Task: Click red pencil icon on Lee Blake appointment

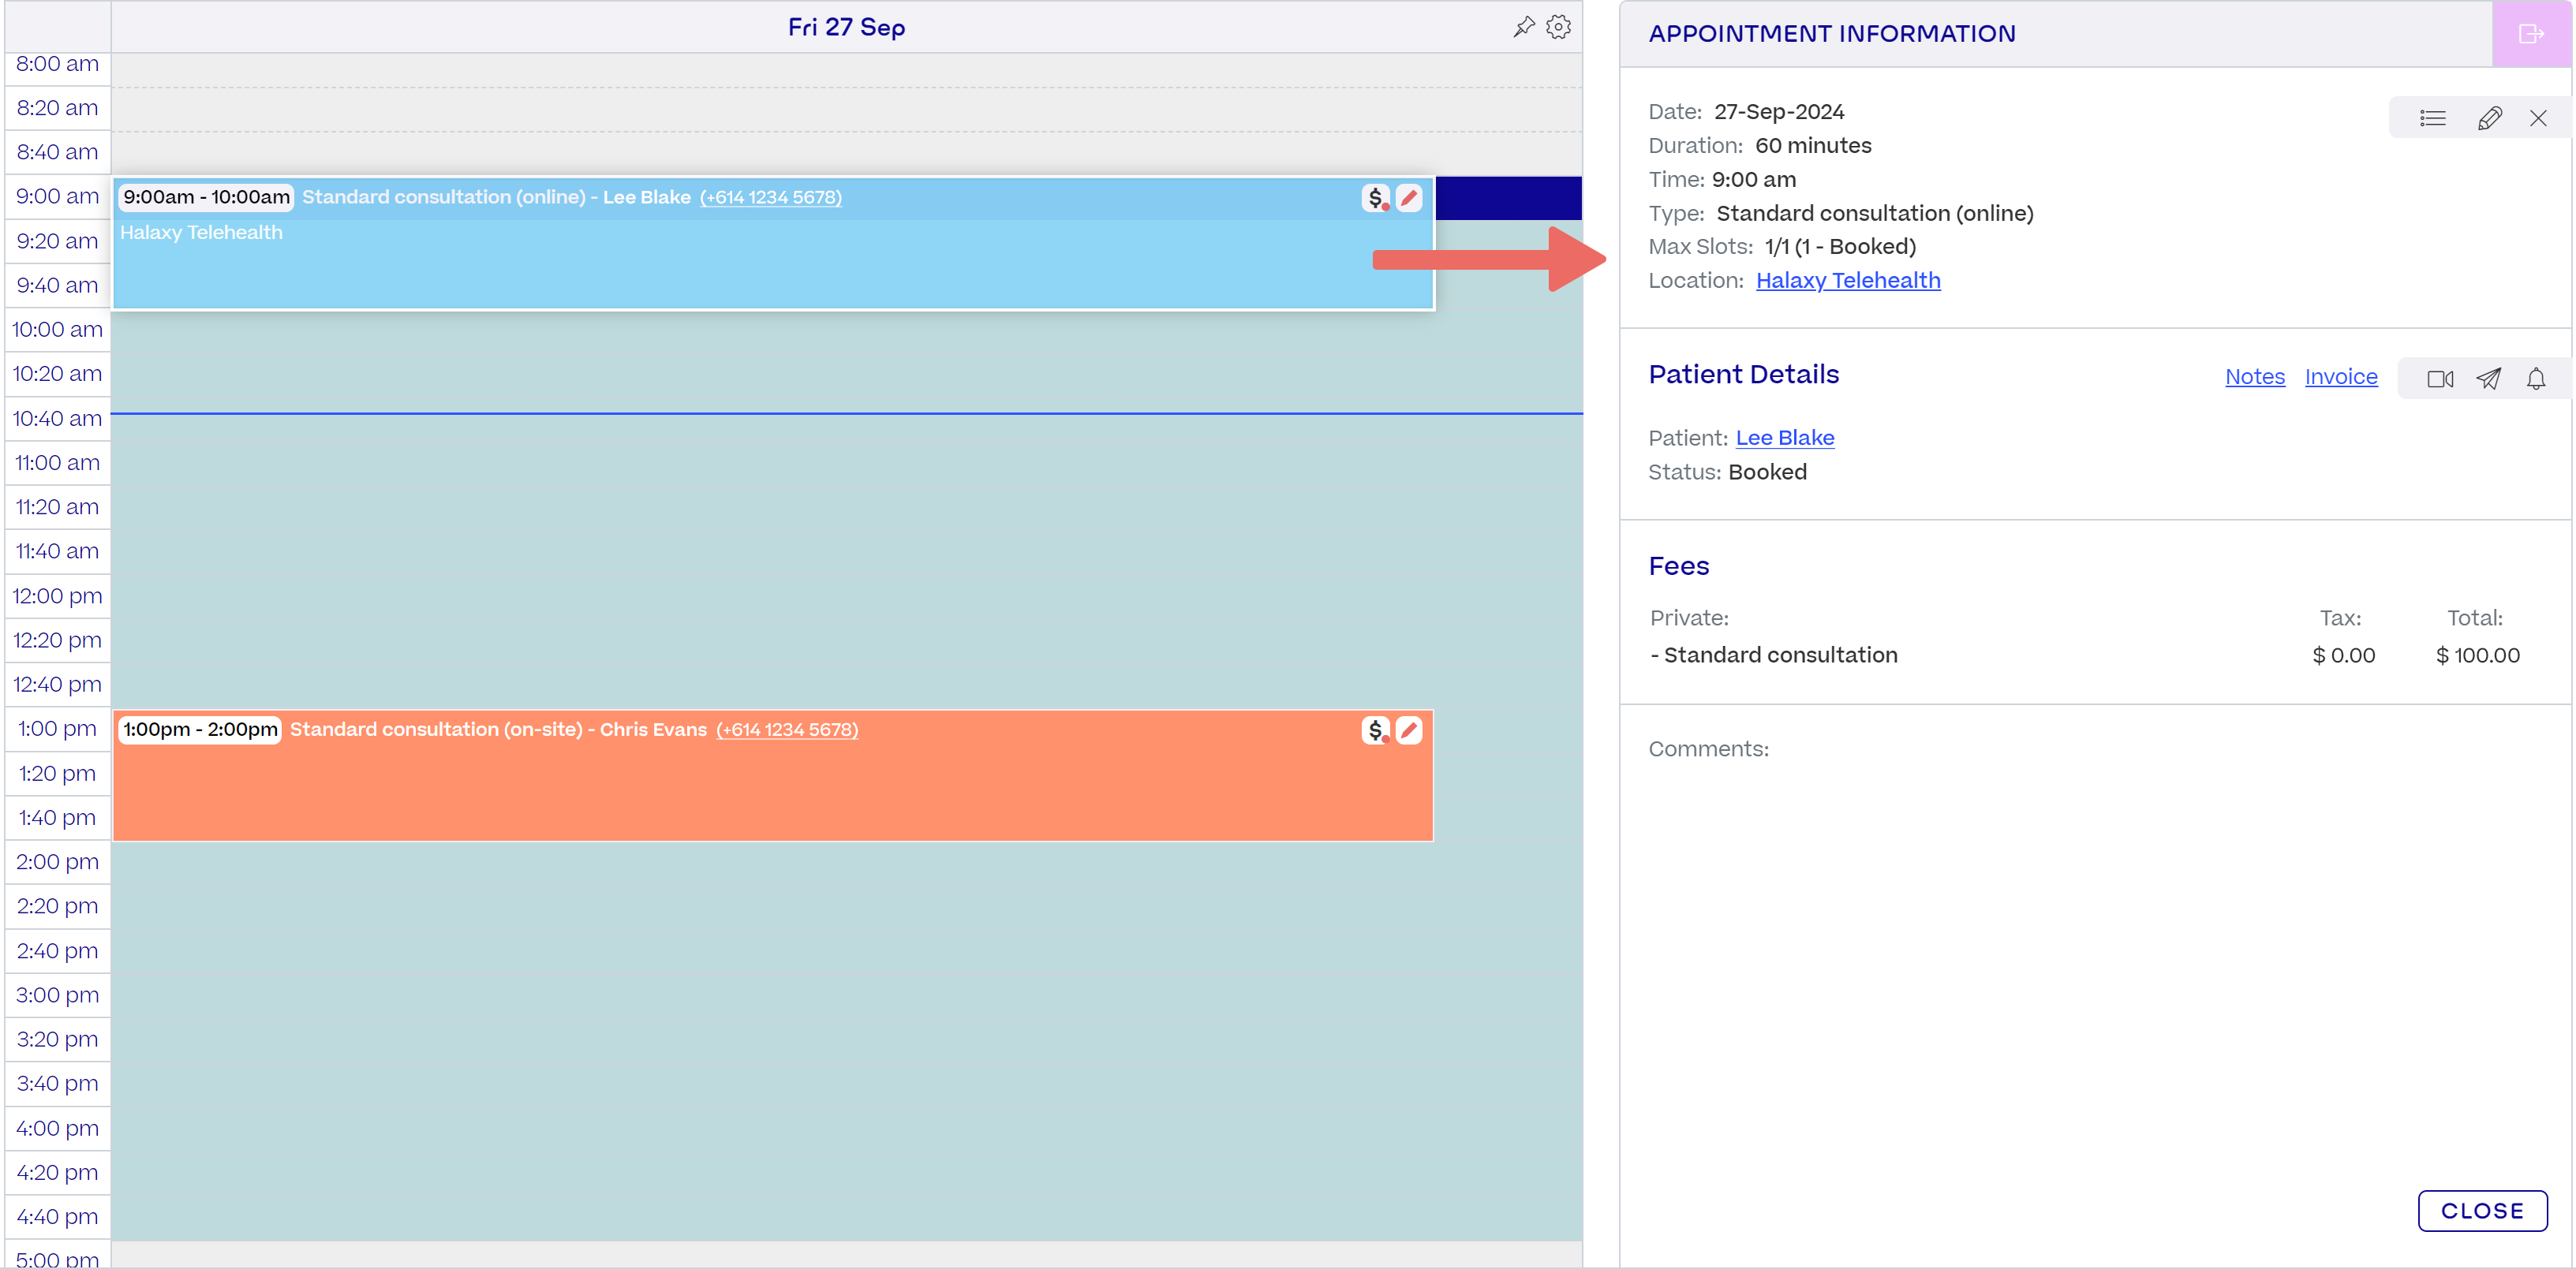Action: pyautogui.click(x=1409, y=198)
